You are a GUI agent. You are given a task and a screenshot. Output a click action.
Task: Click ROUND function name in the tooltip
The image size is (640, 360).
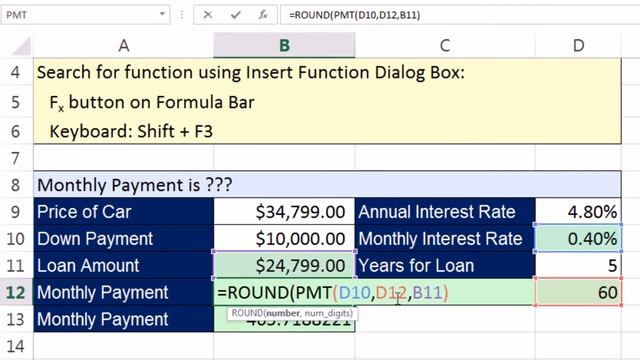click(248, 313)
